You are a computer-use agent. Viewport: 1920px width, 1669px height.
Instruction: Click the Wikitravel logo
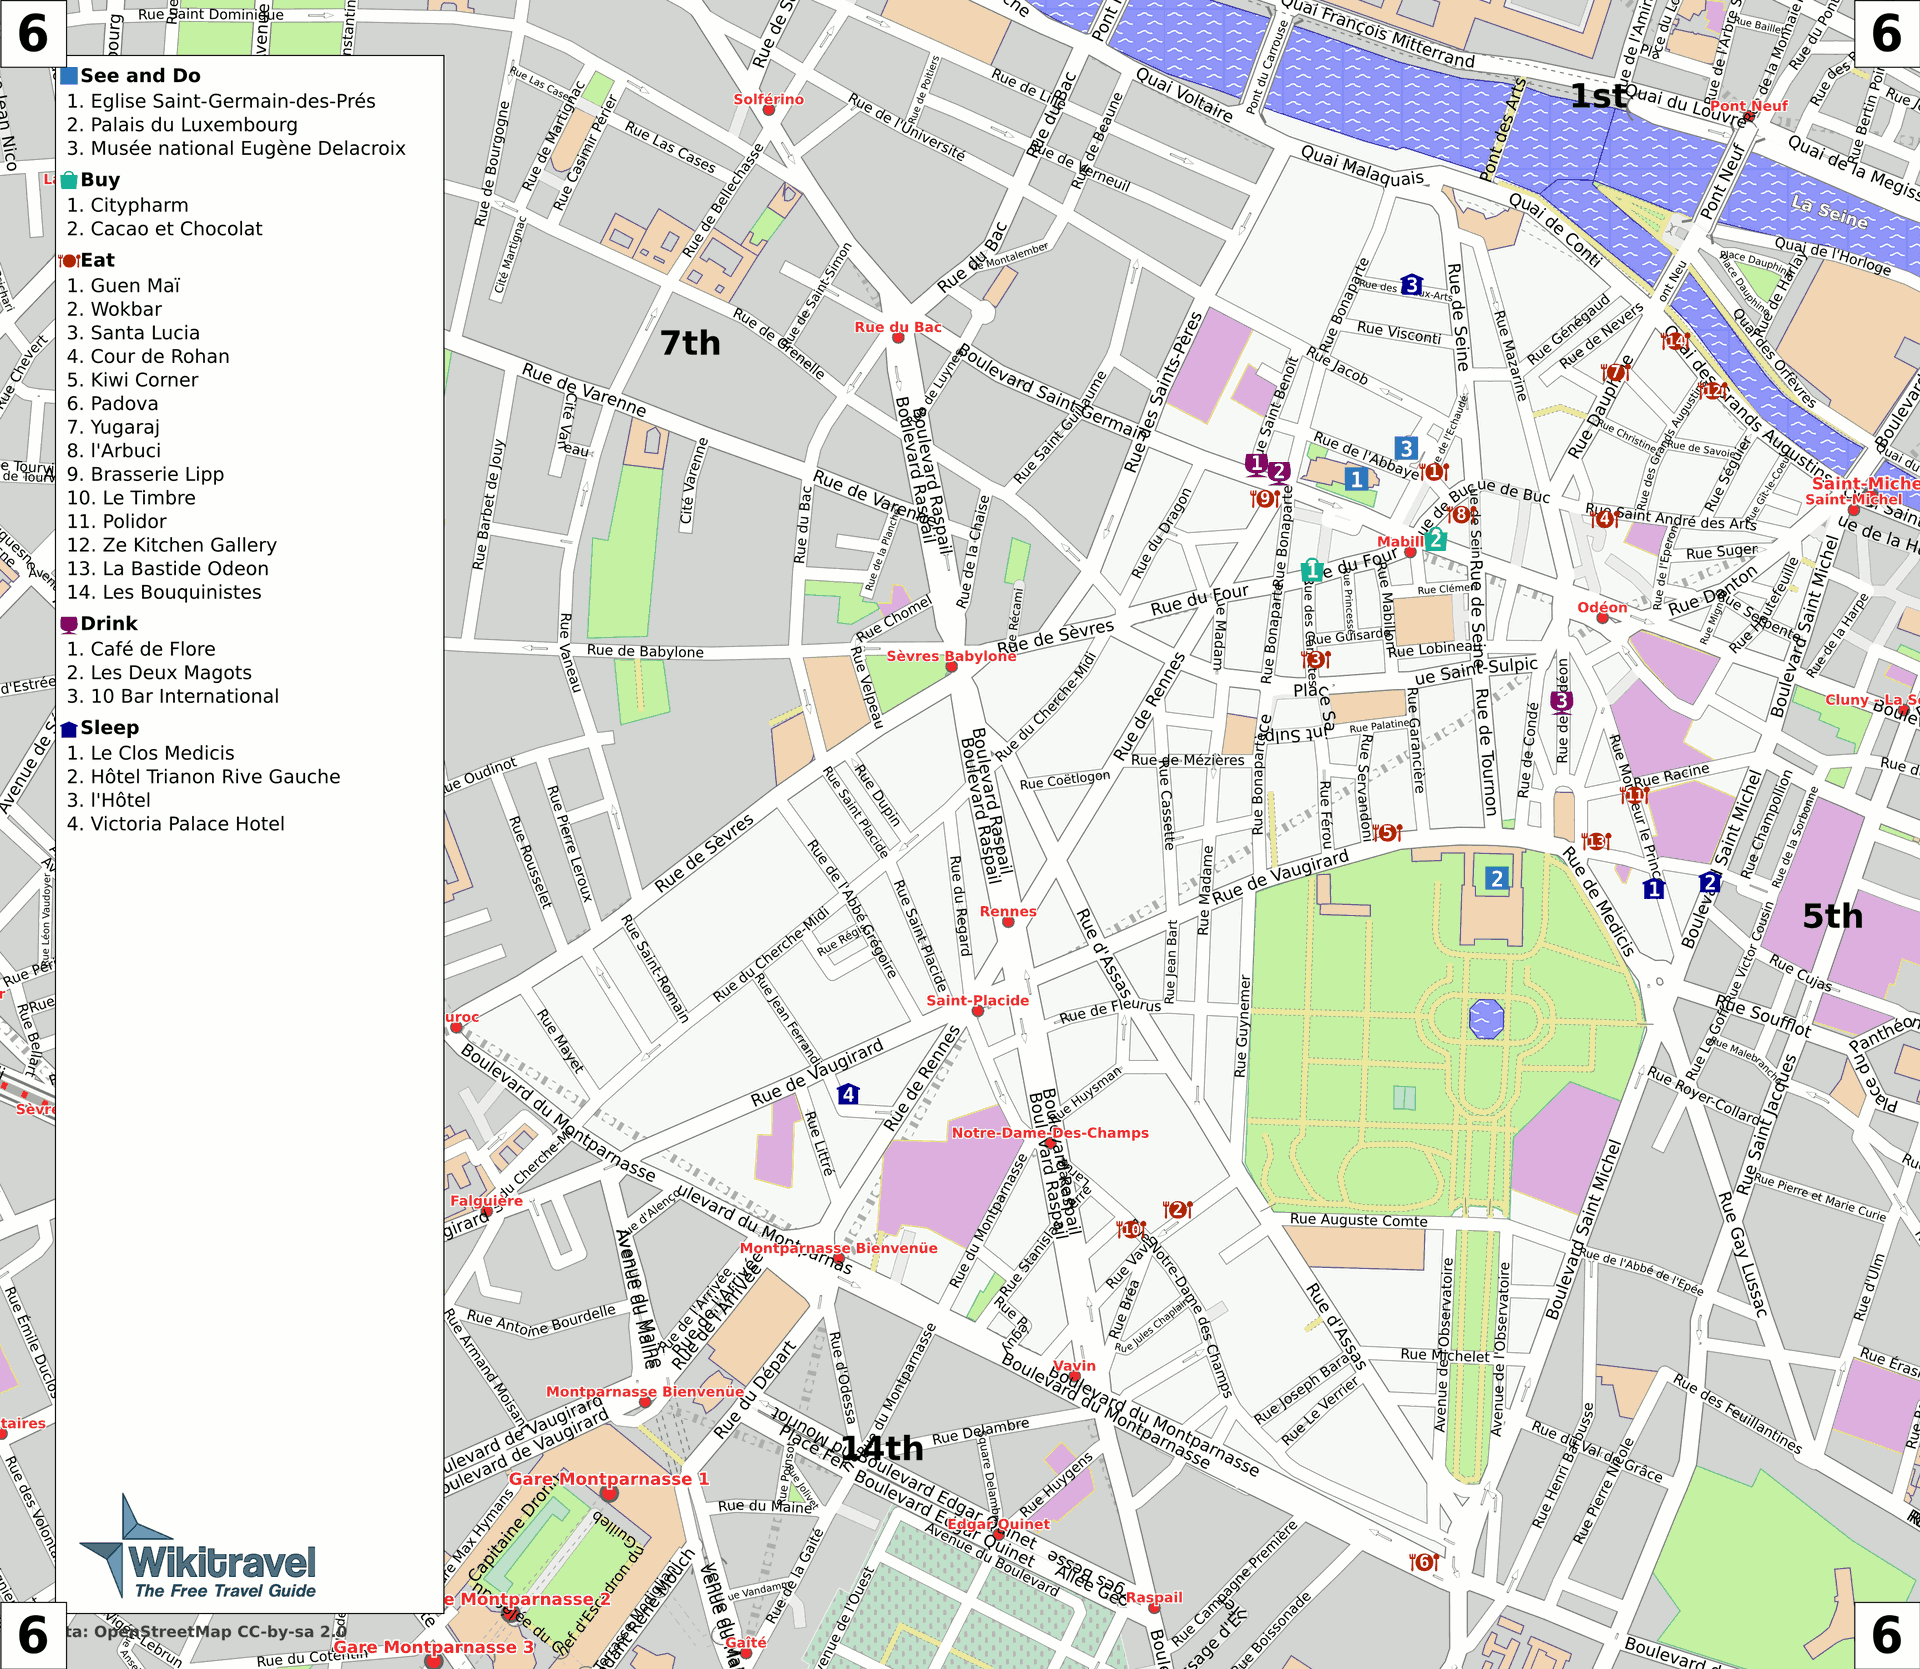[198, 1548]
